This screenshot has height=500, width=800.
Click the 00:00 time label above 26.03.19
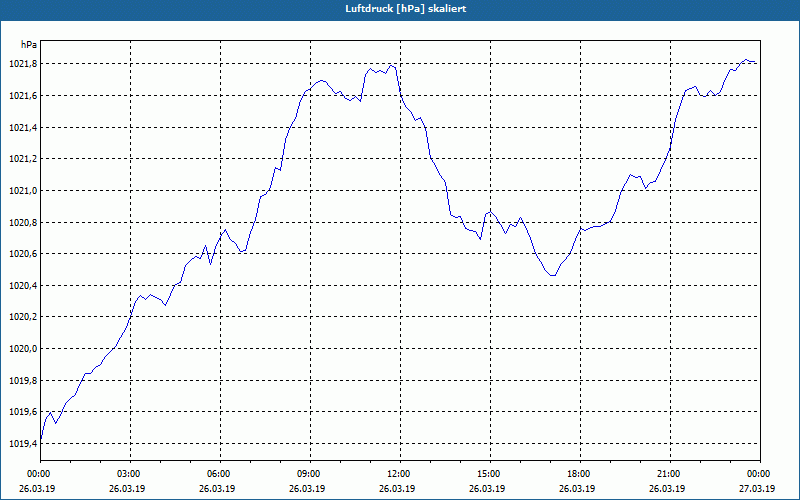[x=37, y=474]
